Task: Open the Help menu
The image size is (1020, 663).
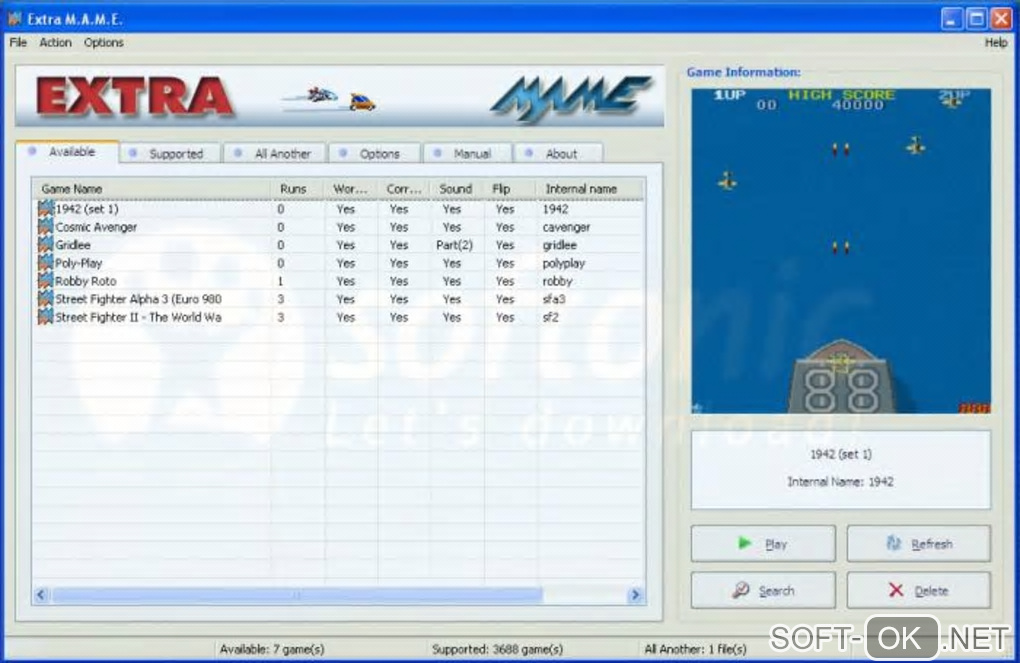Action: click(996, 42)
